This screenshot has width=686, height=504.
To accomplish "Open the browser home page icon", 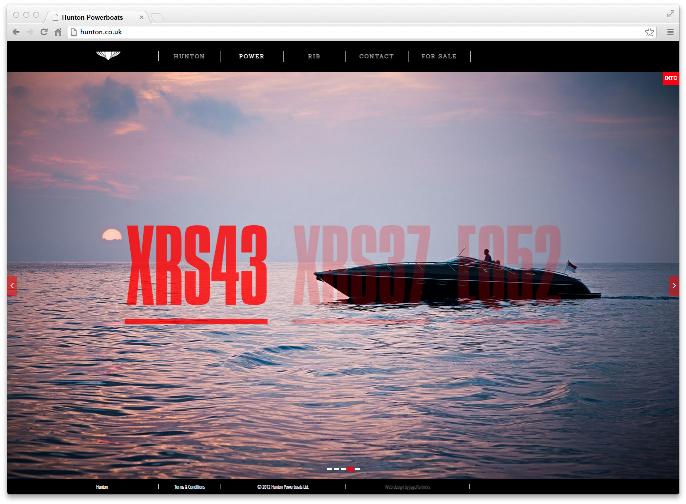I will [x=58, y=32].
